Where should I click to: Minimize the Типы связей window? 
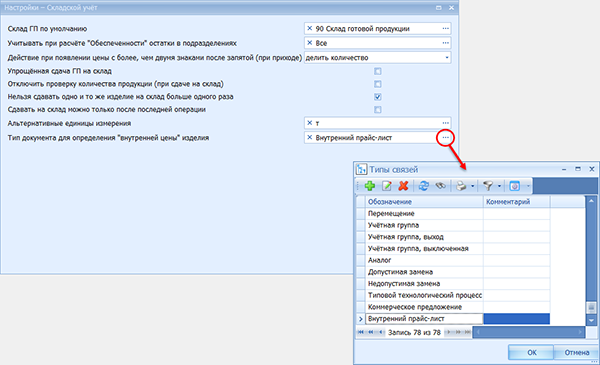tap(564, 169)
